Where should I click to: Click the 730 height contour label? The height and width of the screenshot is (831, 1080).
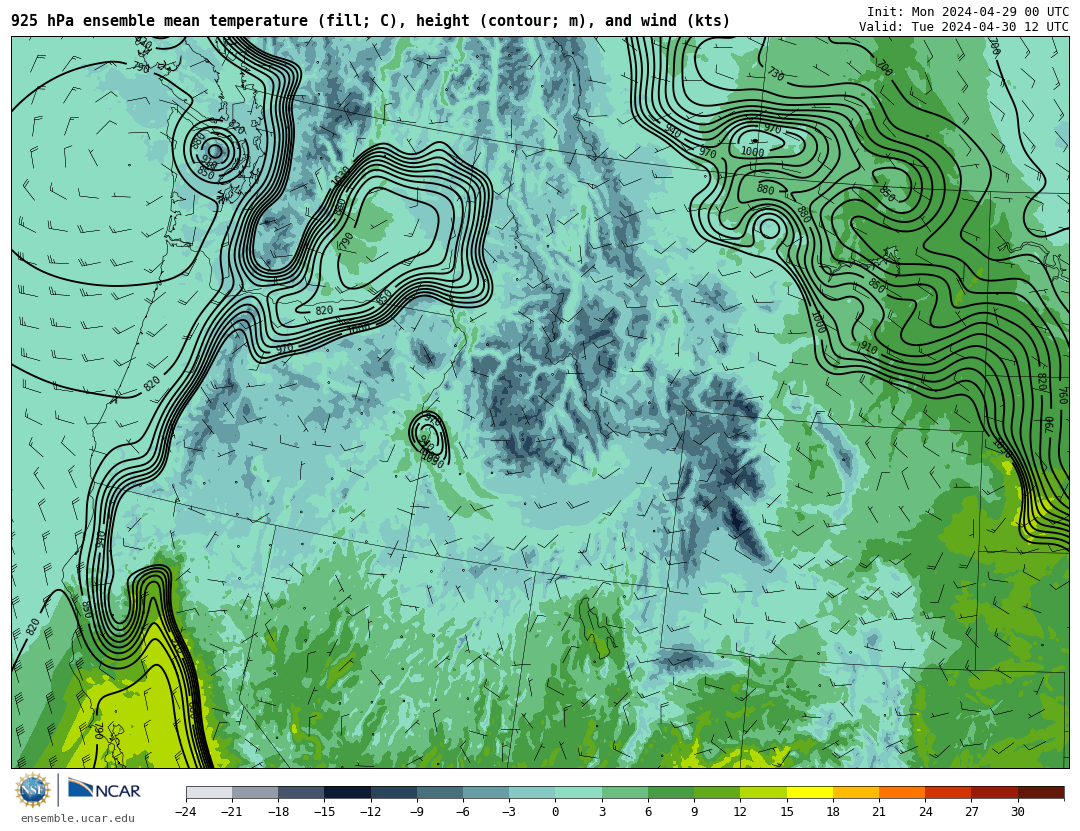tap(776, 74)
